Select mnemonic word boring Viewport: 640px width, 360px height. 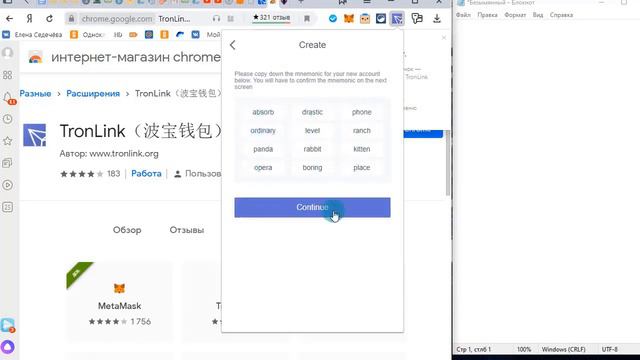(312, 167)
